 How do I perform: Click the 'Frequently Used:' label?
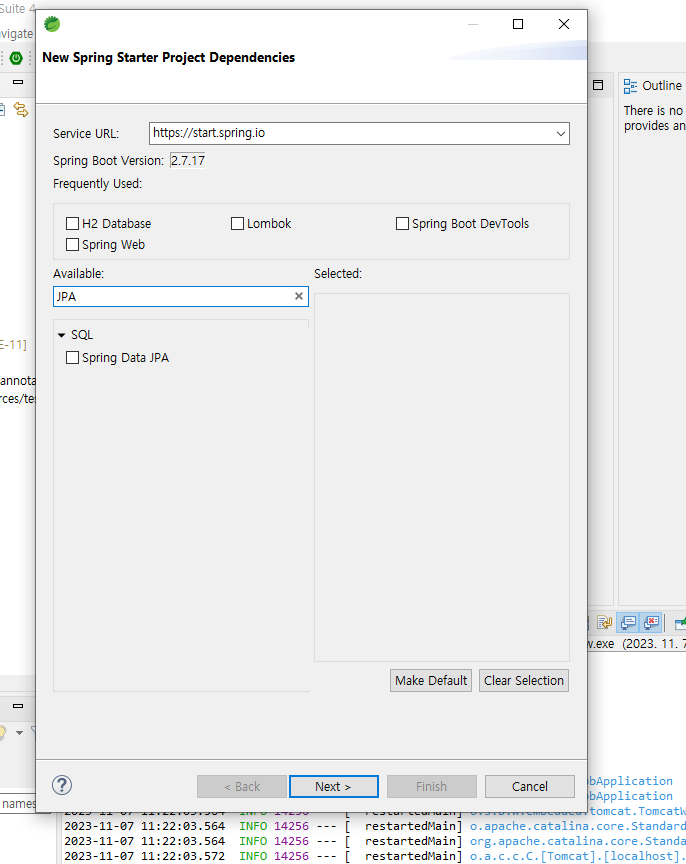(98, 183)
